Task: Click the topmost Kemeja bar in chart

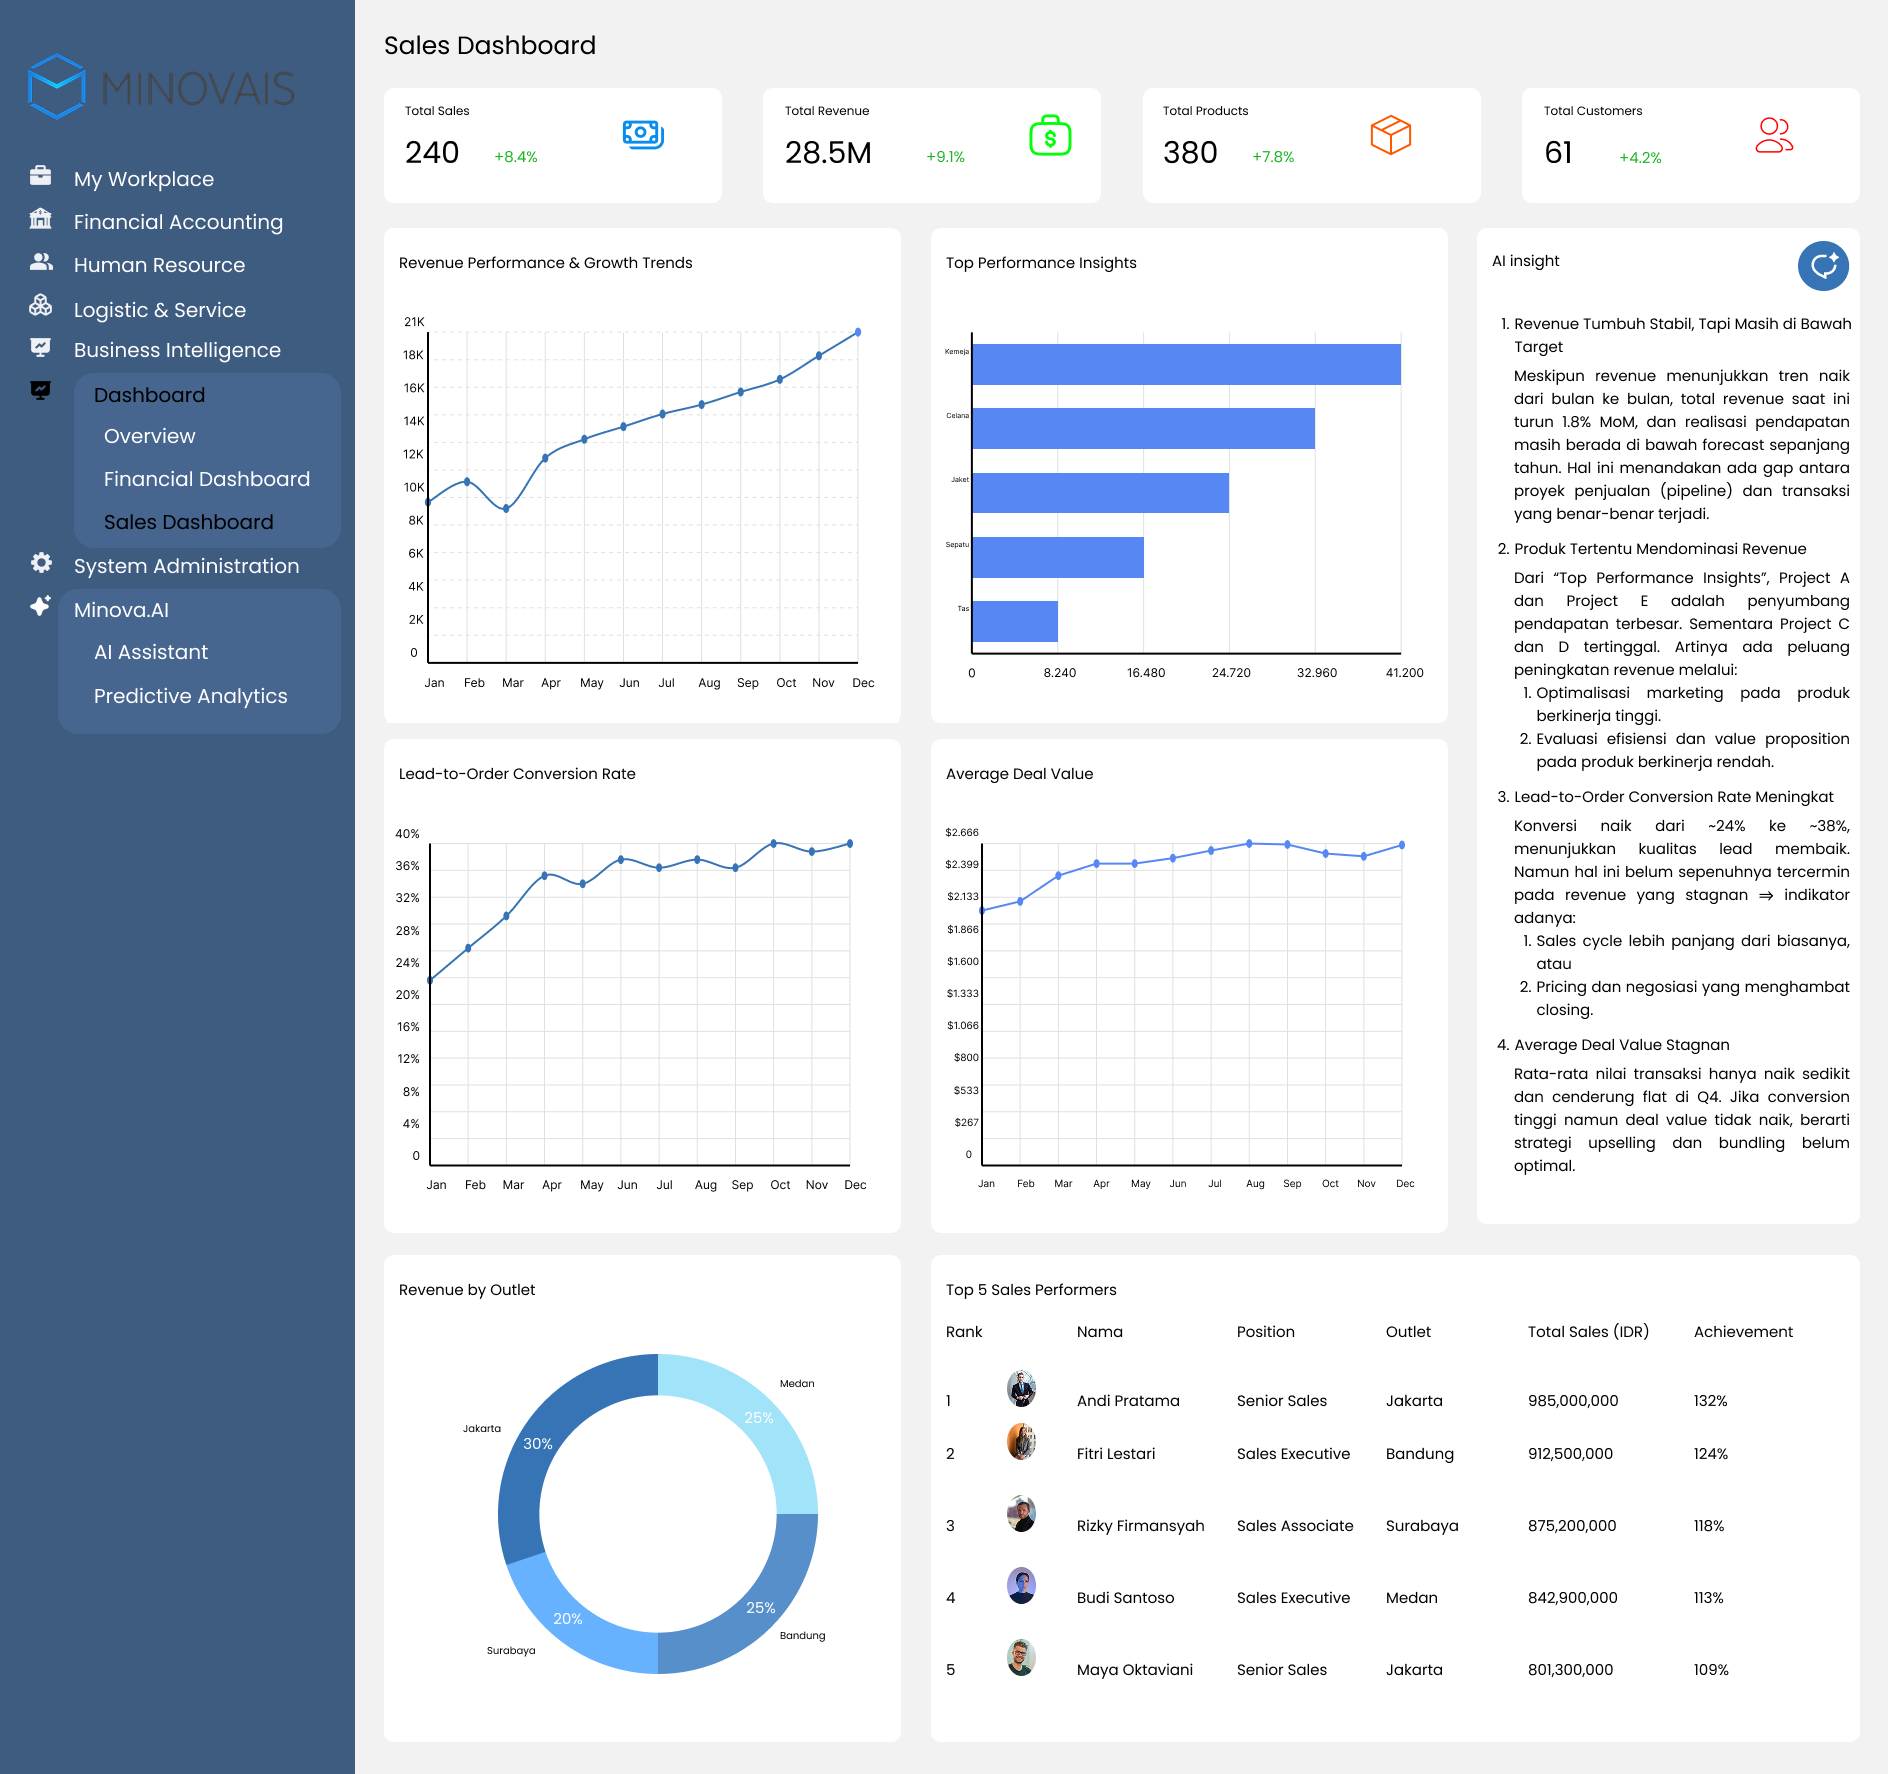Action: 1185,364
